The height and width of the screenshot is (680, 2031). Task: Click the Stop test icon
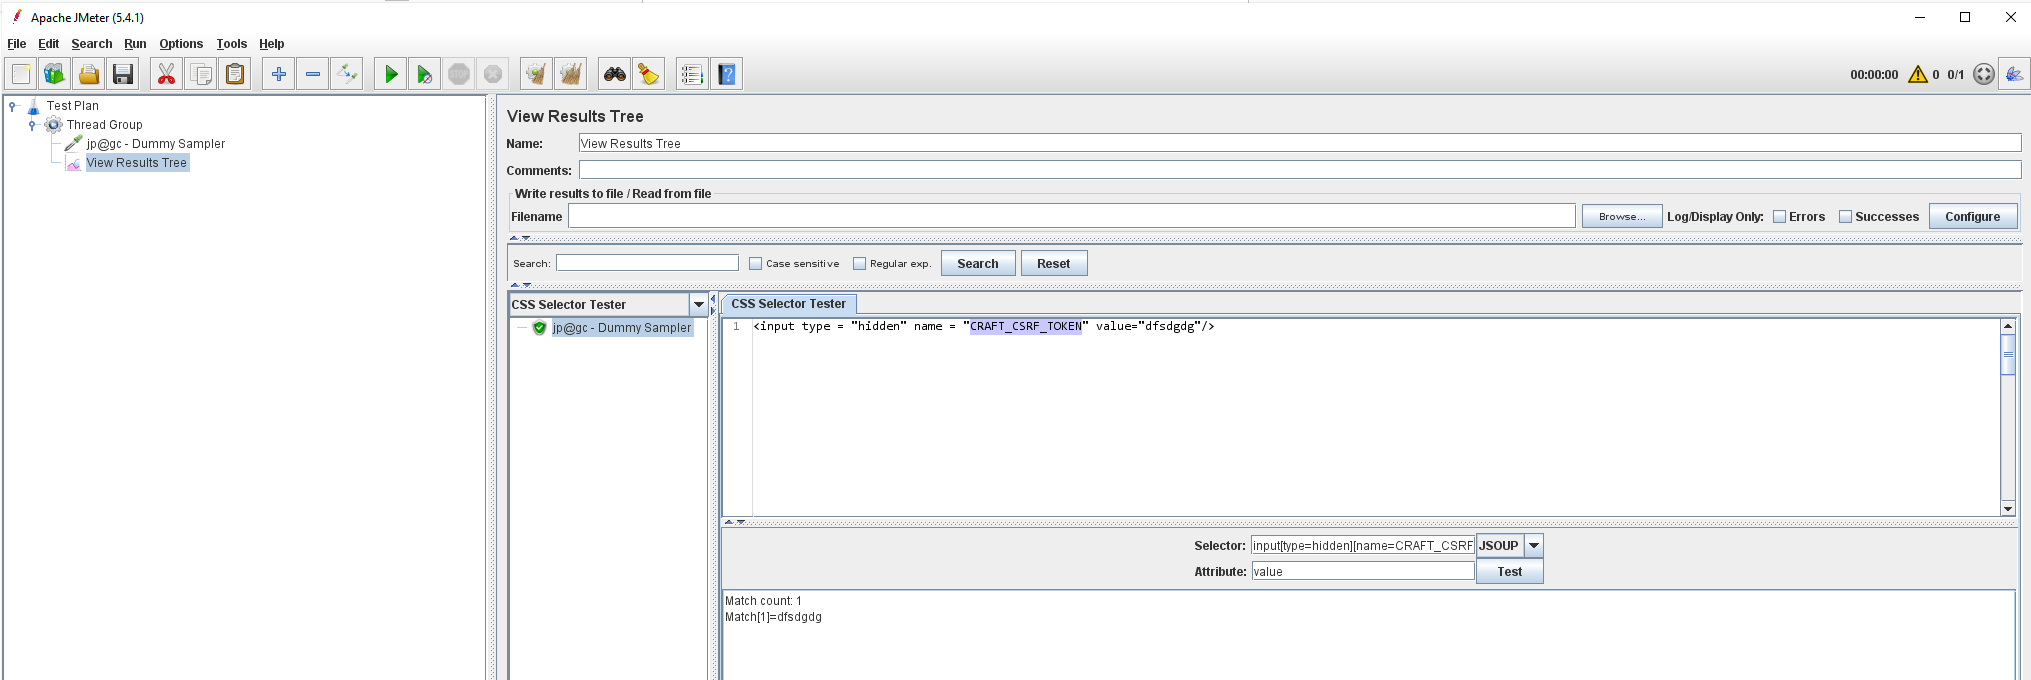pyautogui.click(x=459, y=74)
